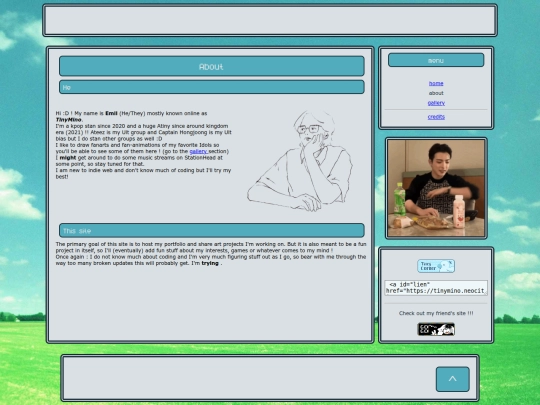Click into the embed code text box
Viewport: 540px width, 405px height.
(x=436, y=288)
